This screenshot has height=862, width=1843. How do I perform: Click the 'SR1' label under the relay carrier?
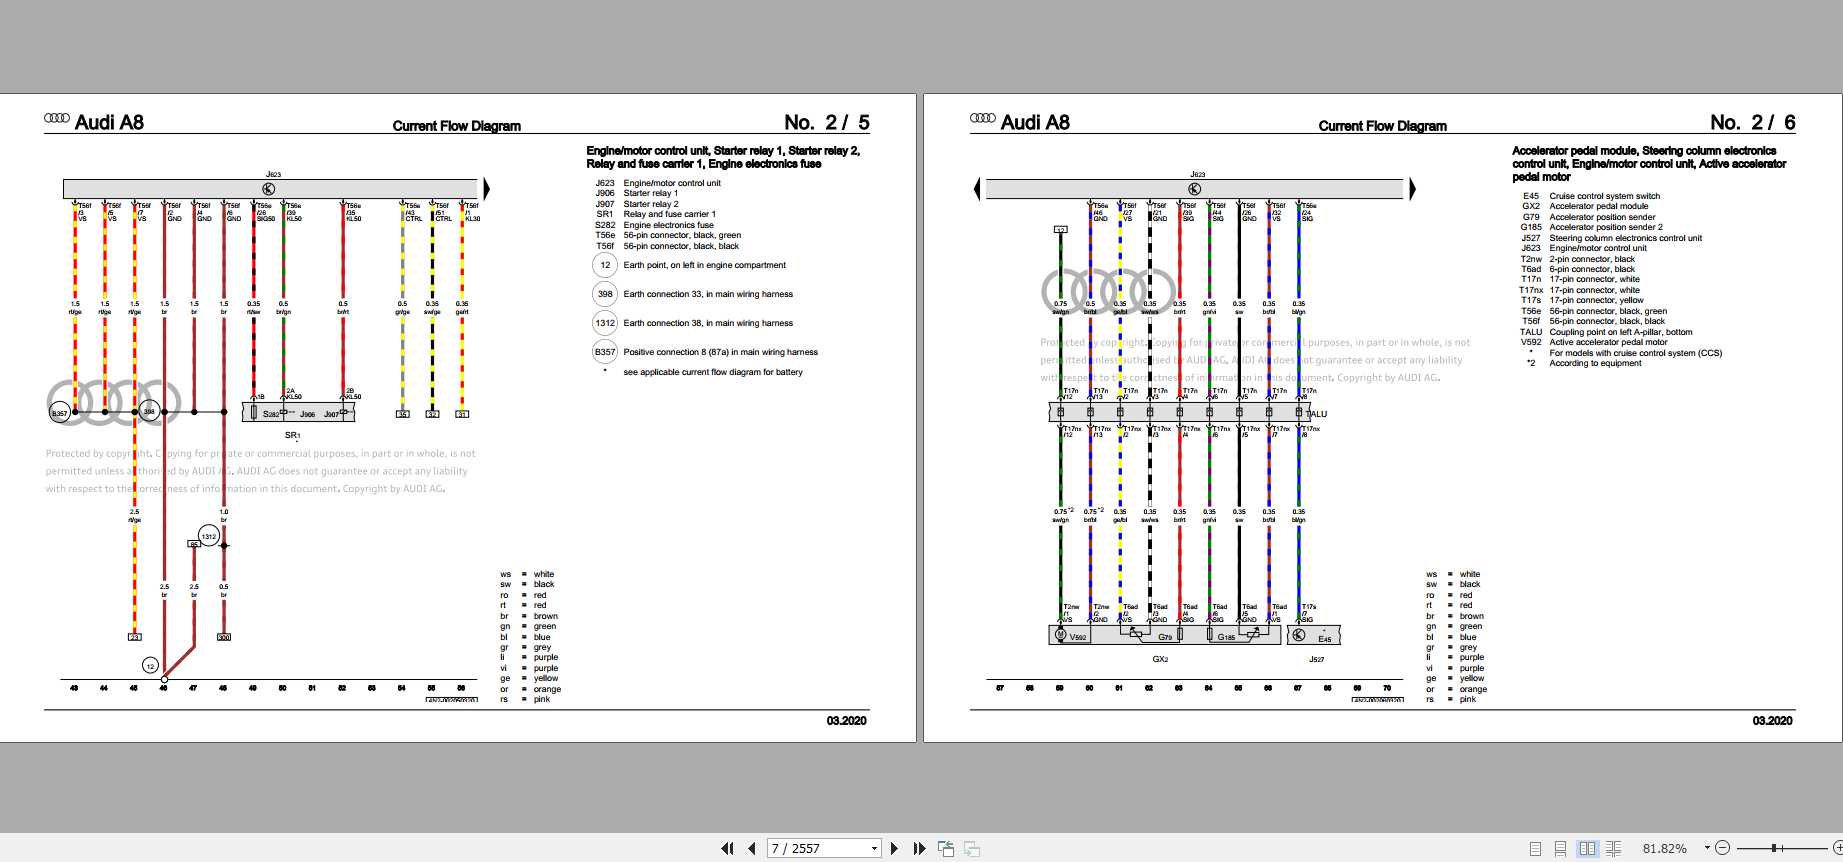pos(292,435)
